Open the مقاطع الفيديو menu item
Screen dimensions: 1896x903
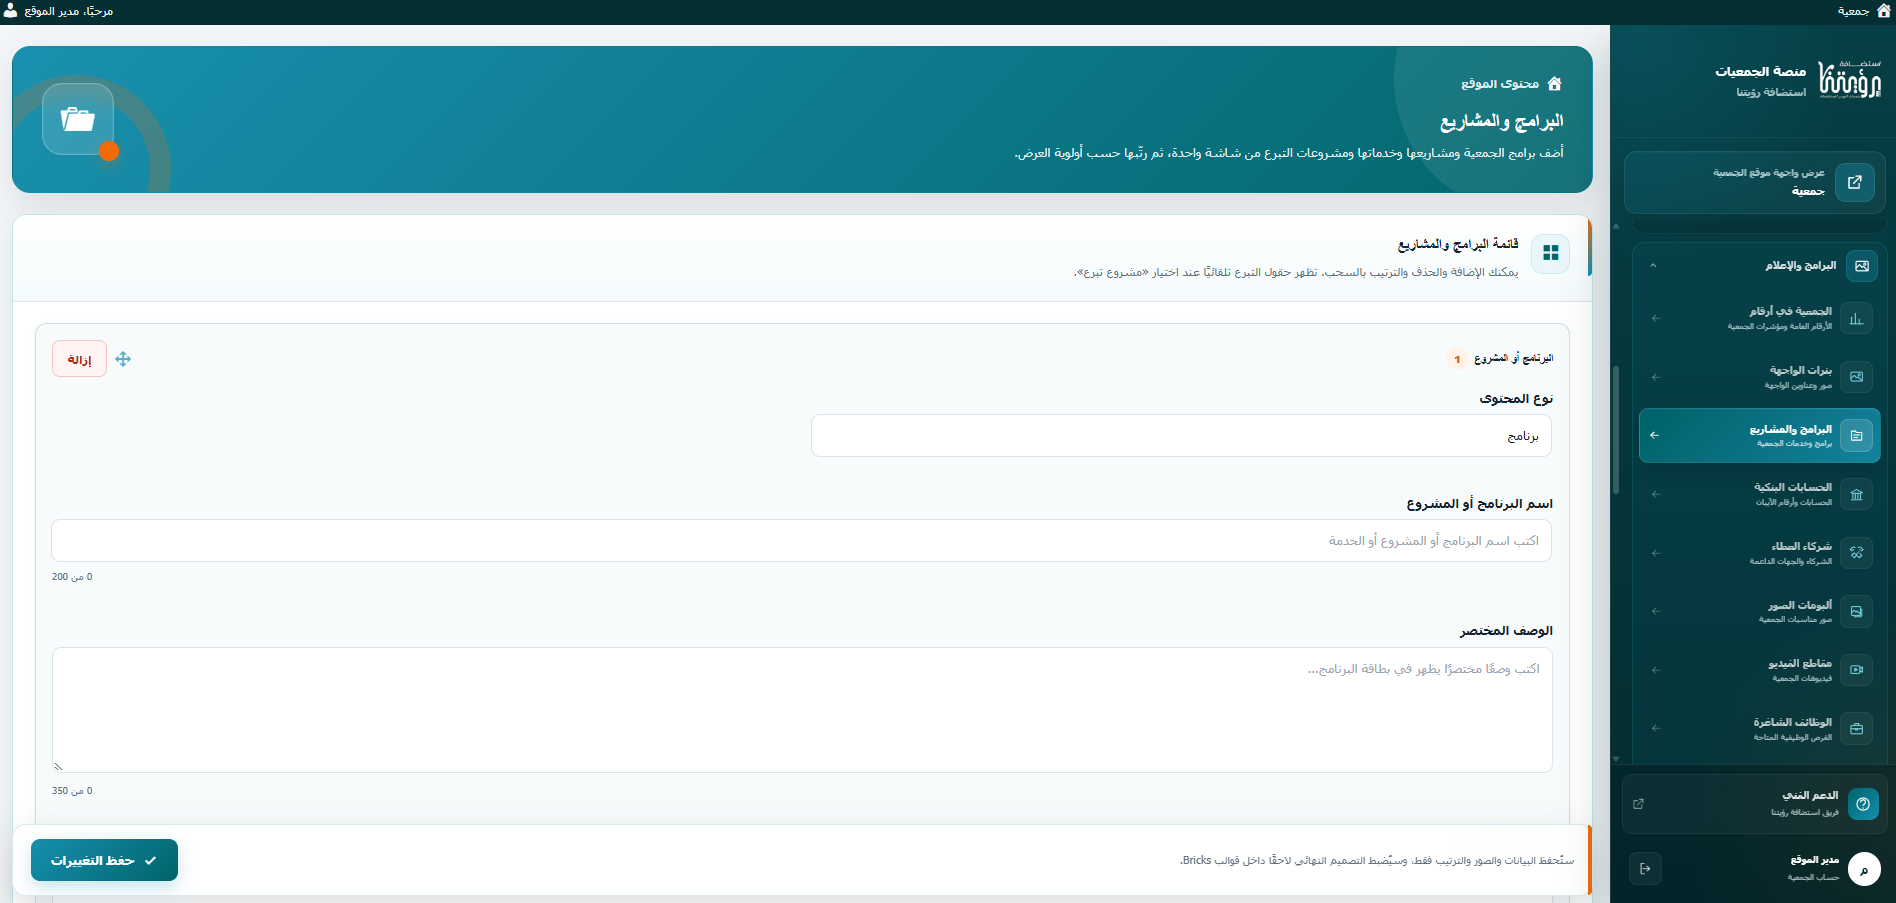coord(1760,670)
